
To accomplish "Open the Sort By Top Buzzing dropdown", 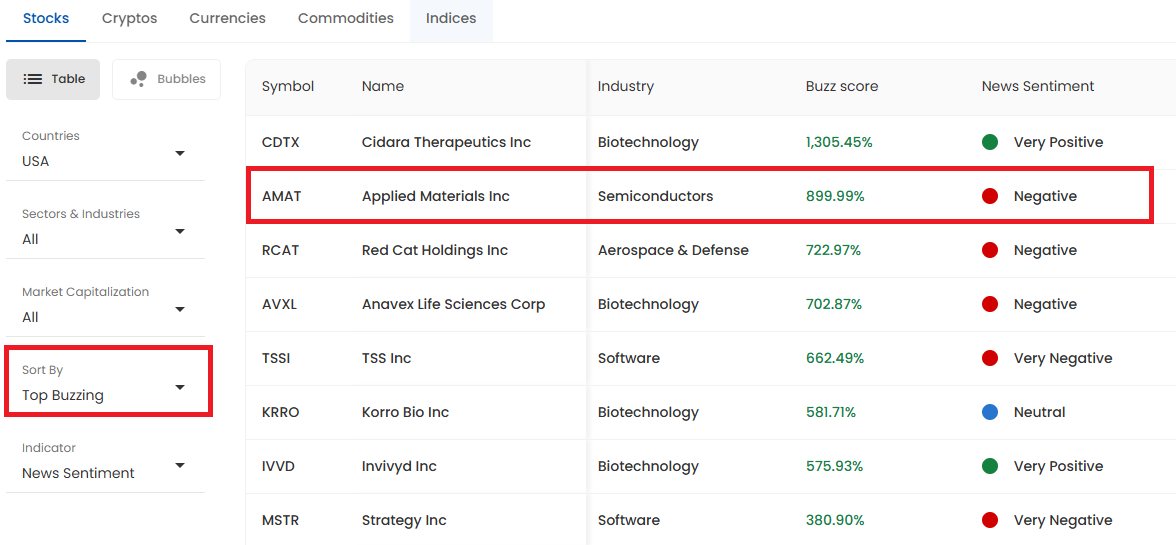I will point(105,383).
